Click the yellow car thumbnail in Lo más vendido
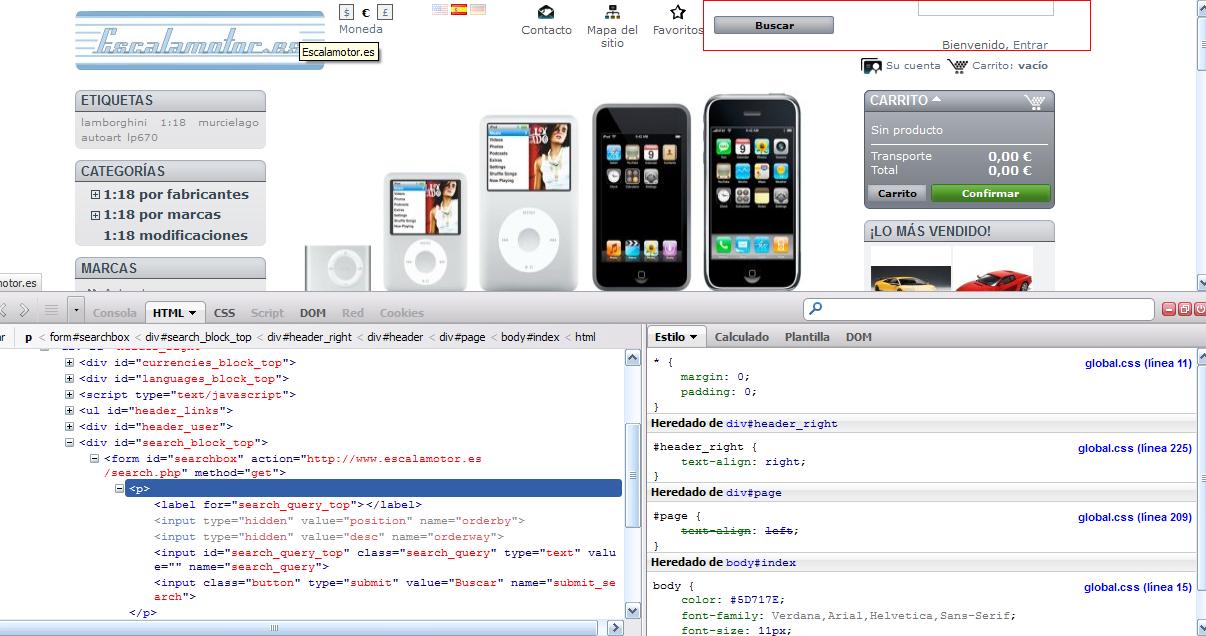1206x636 pixels. point(911,270)
